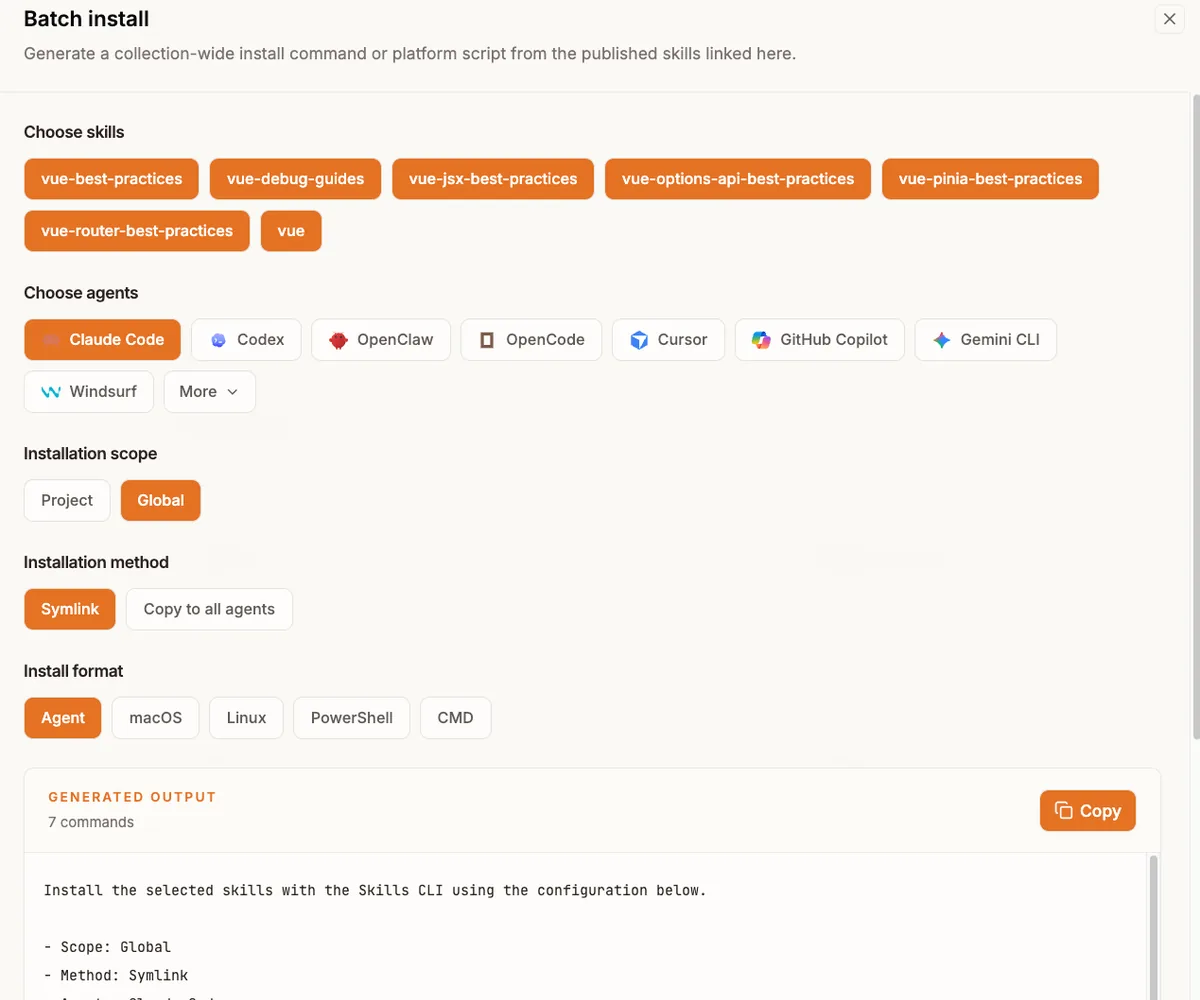Expand the More agents dropdown

coord(209,392)
